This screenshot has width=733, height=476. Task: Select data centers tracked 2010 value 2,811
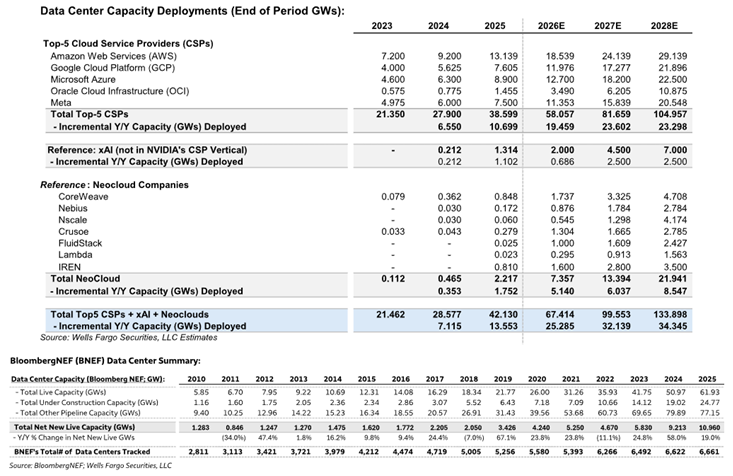[198, 452]
